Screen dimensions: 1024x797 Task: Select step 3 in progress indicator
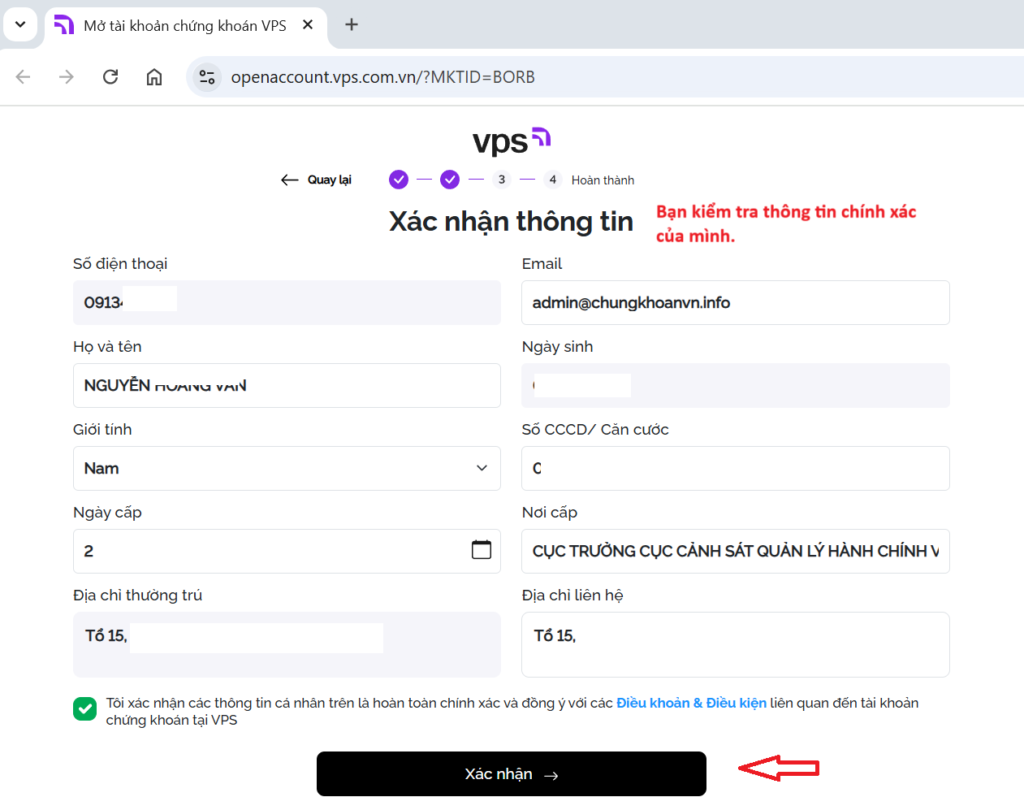pyautogui.click(x=502, y=180)
